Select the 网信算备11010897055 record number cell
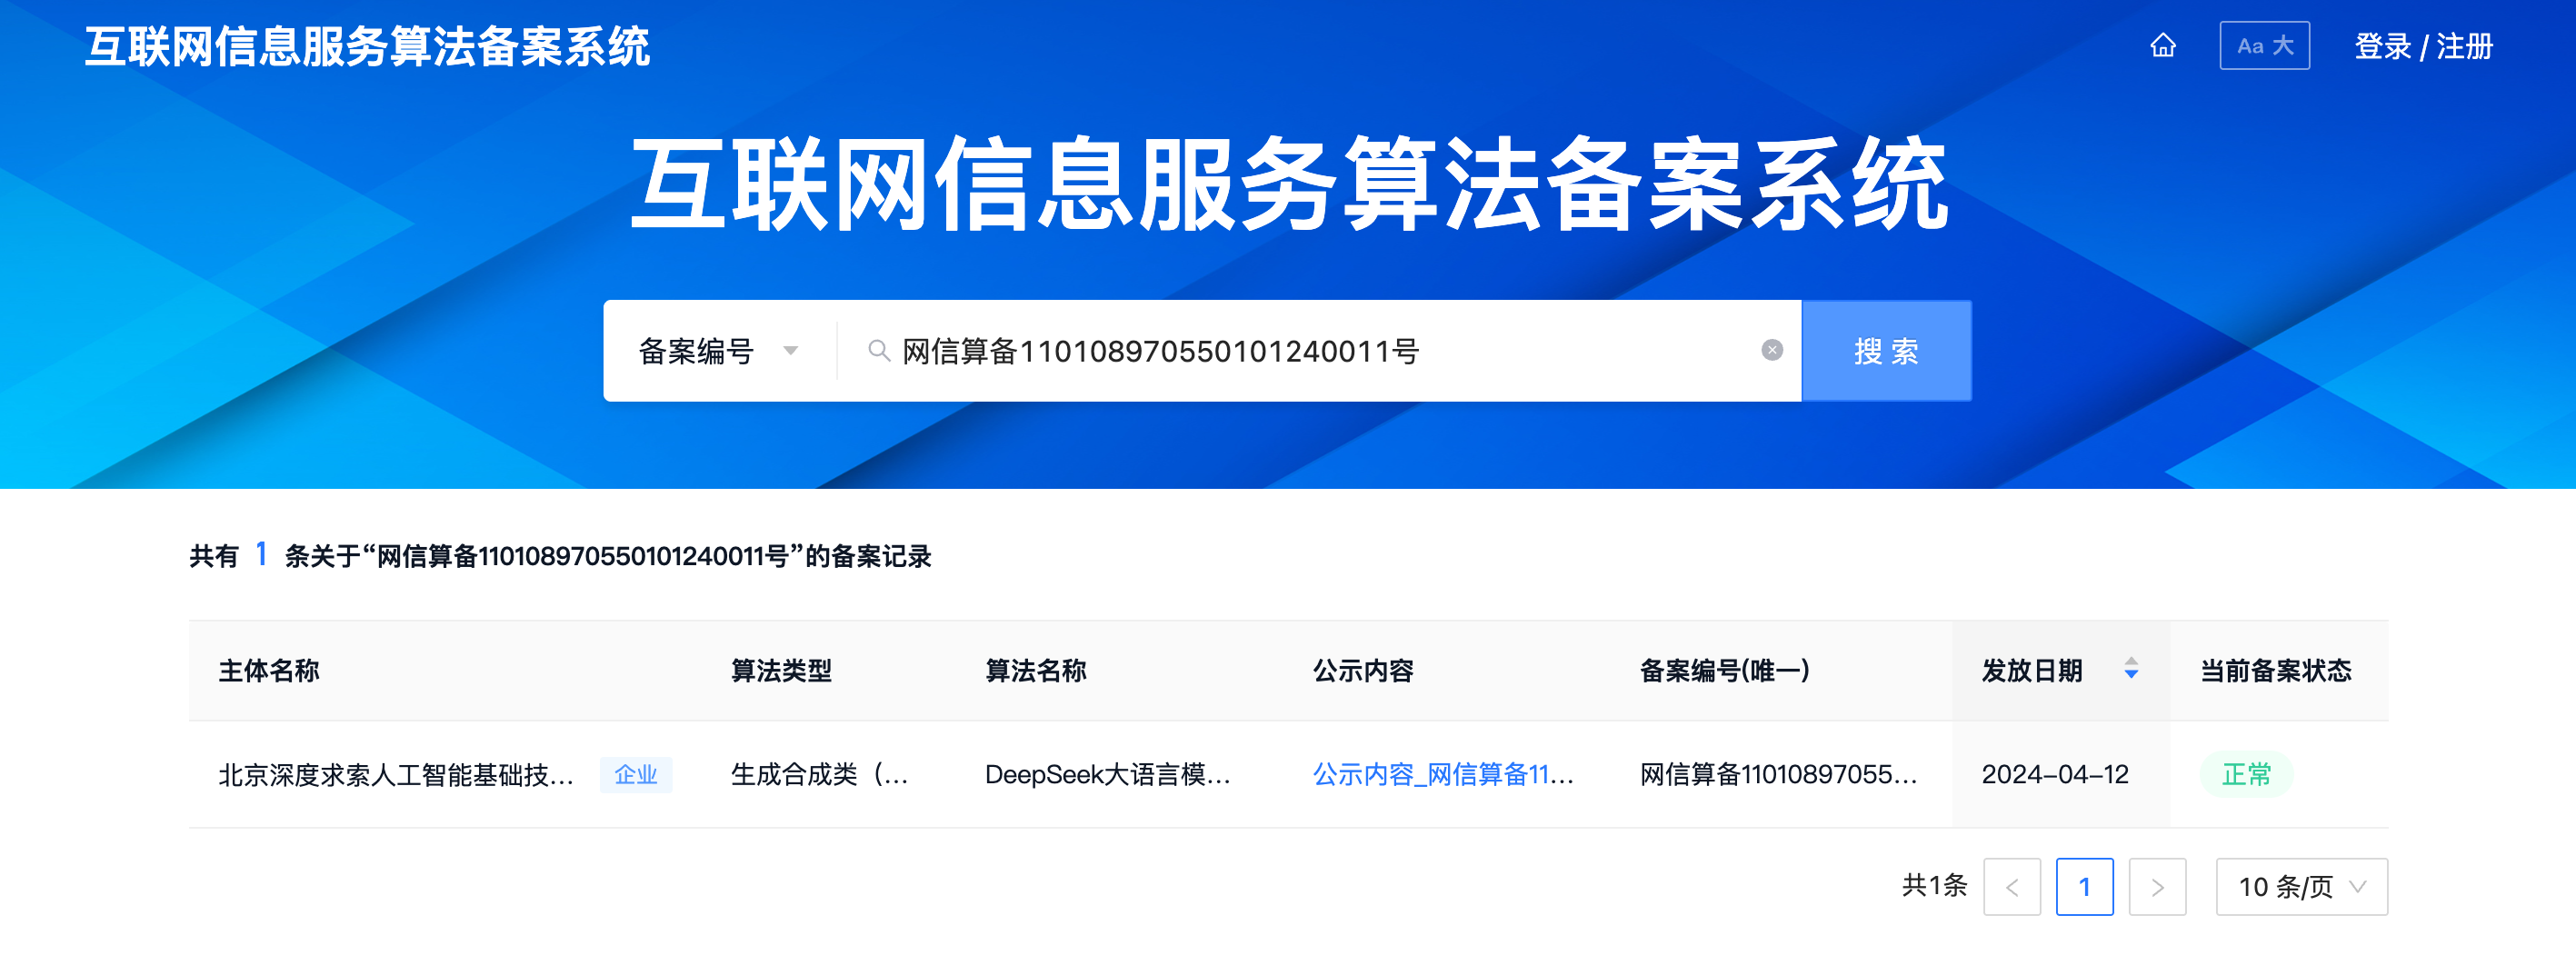 coord(1778,775)
